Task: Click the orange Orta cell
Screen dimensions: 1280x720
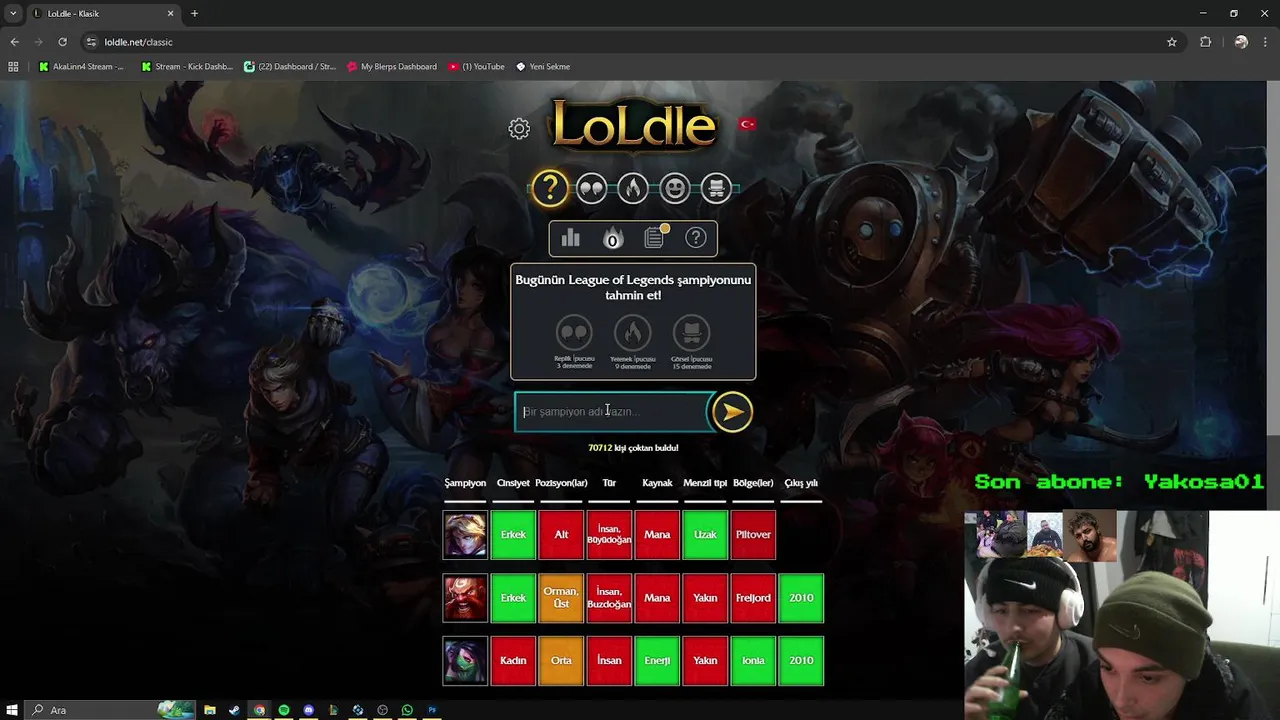Action: [x=561, y=661]
